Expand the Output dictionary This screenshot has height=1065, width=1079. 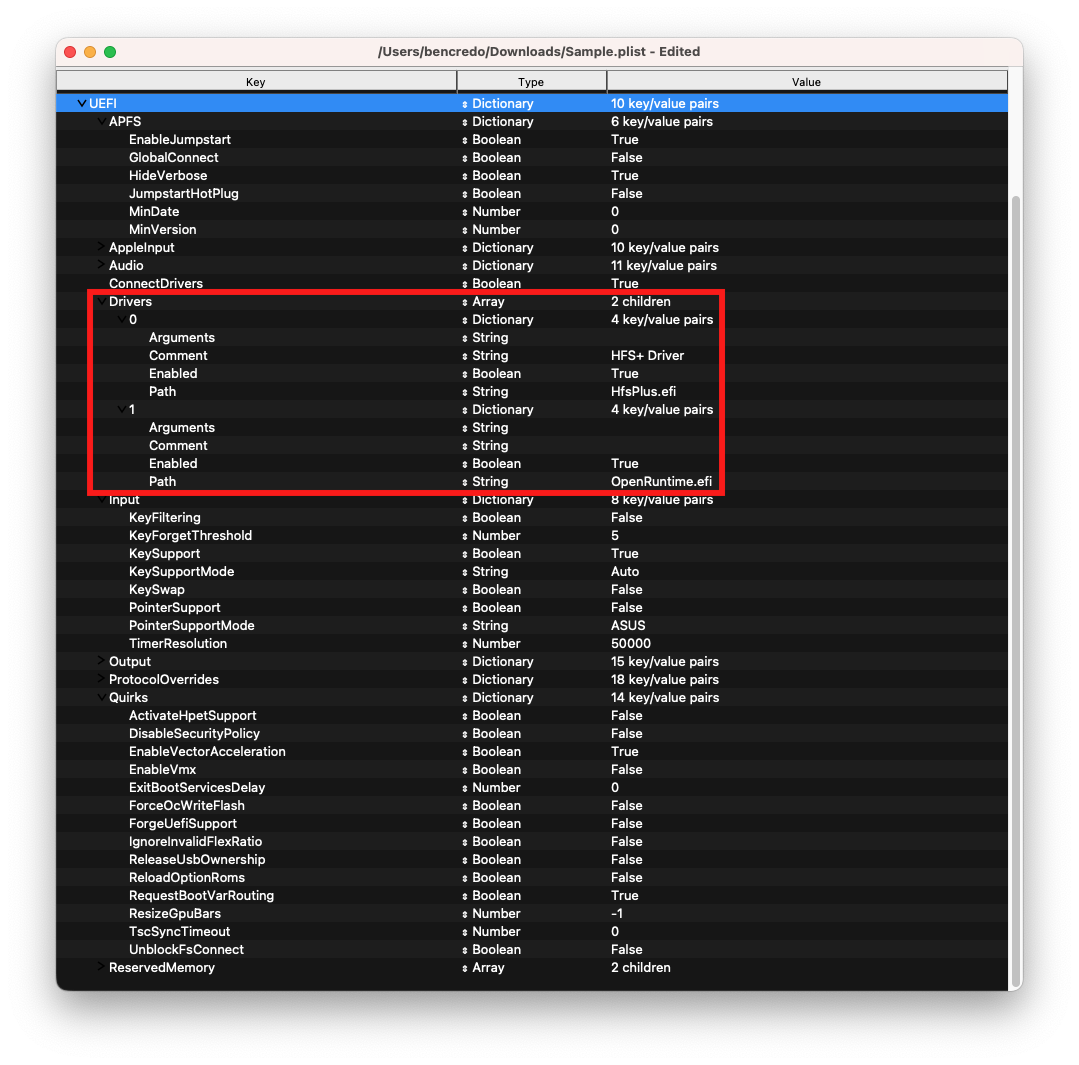(x=99, y=661)
